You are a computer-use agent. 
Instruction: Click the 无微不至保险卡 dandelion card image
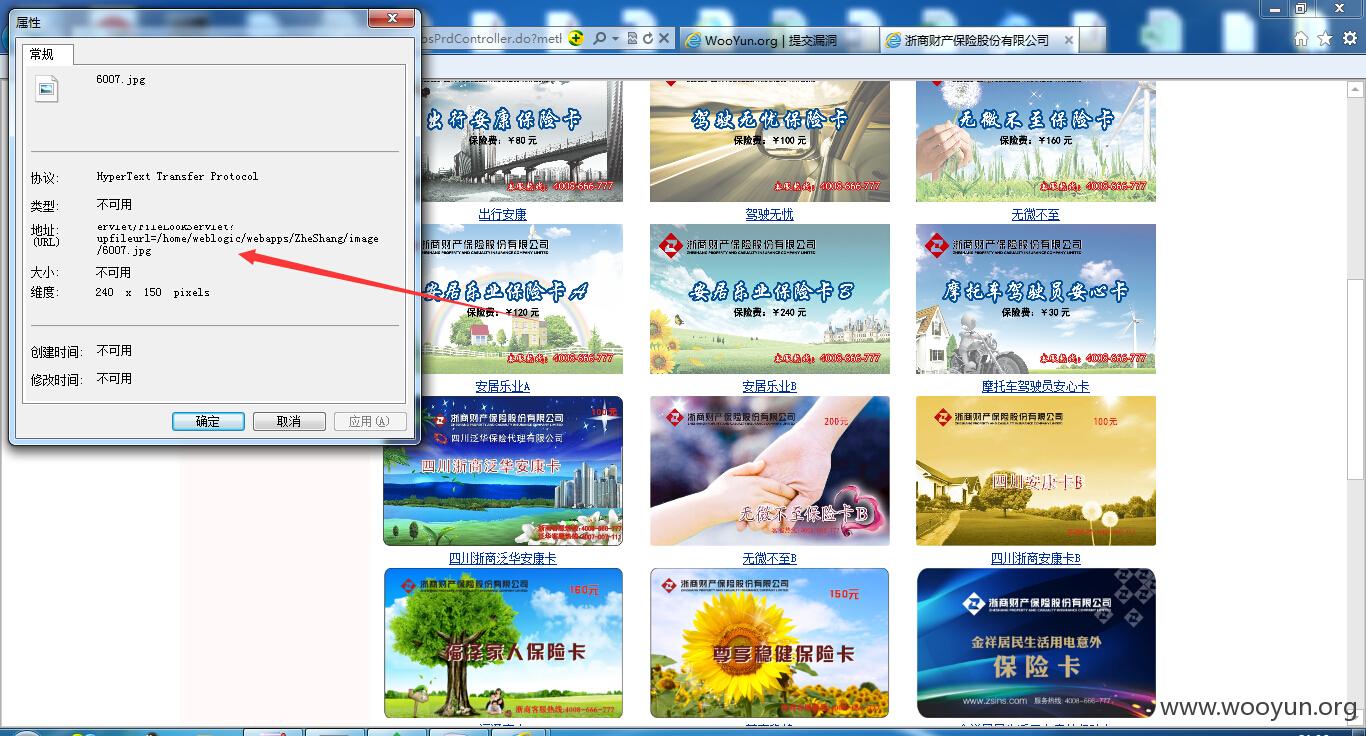(1035, 141)
